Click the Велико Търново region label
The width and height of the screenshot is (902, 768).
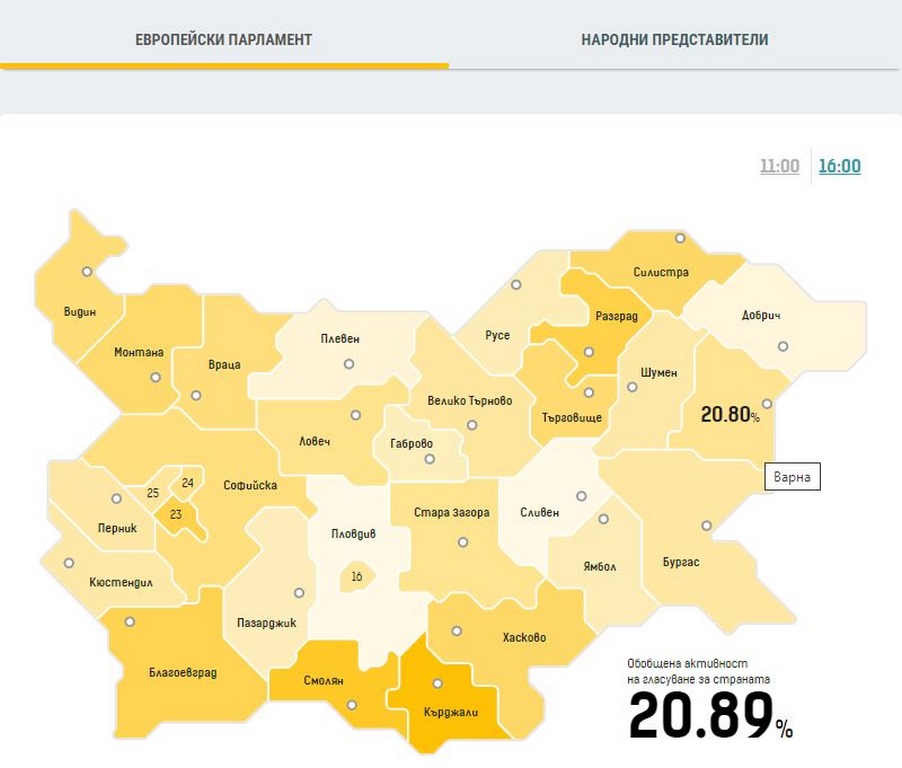(469, 401)
